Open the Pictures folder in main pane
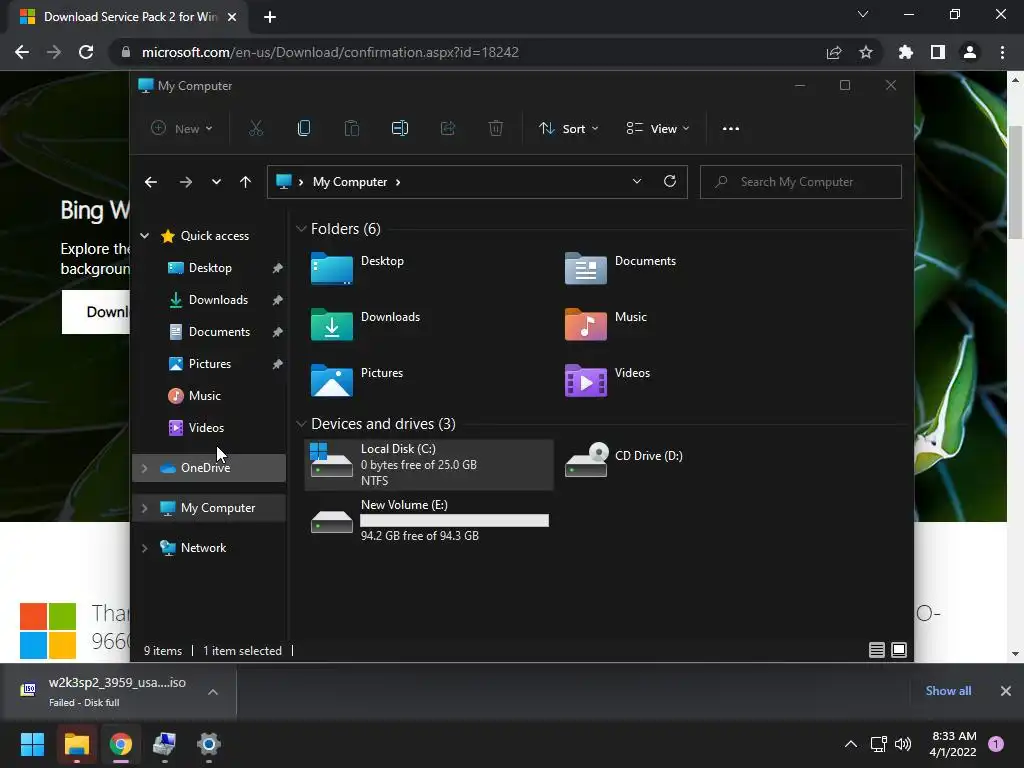 tap(357, 380)
